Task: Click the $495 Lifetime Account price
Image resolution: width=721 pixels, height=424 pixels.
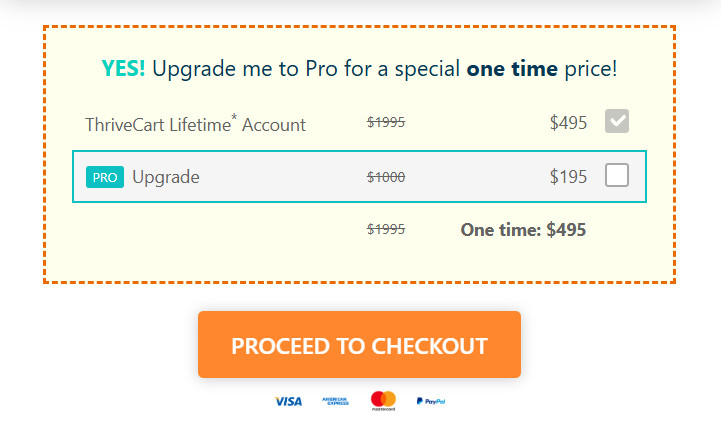Action: point(568,123)
